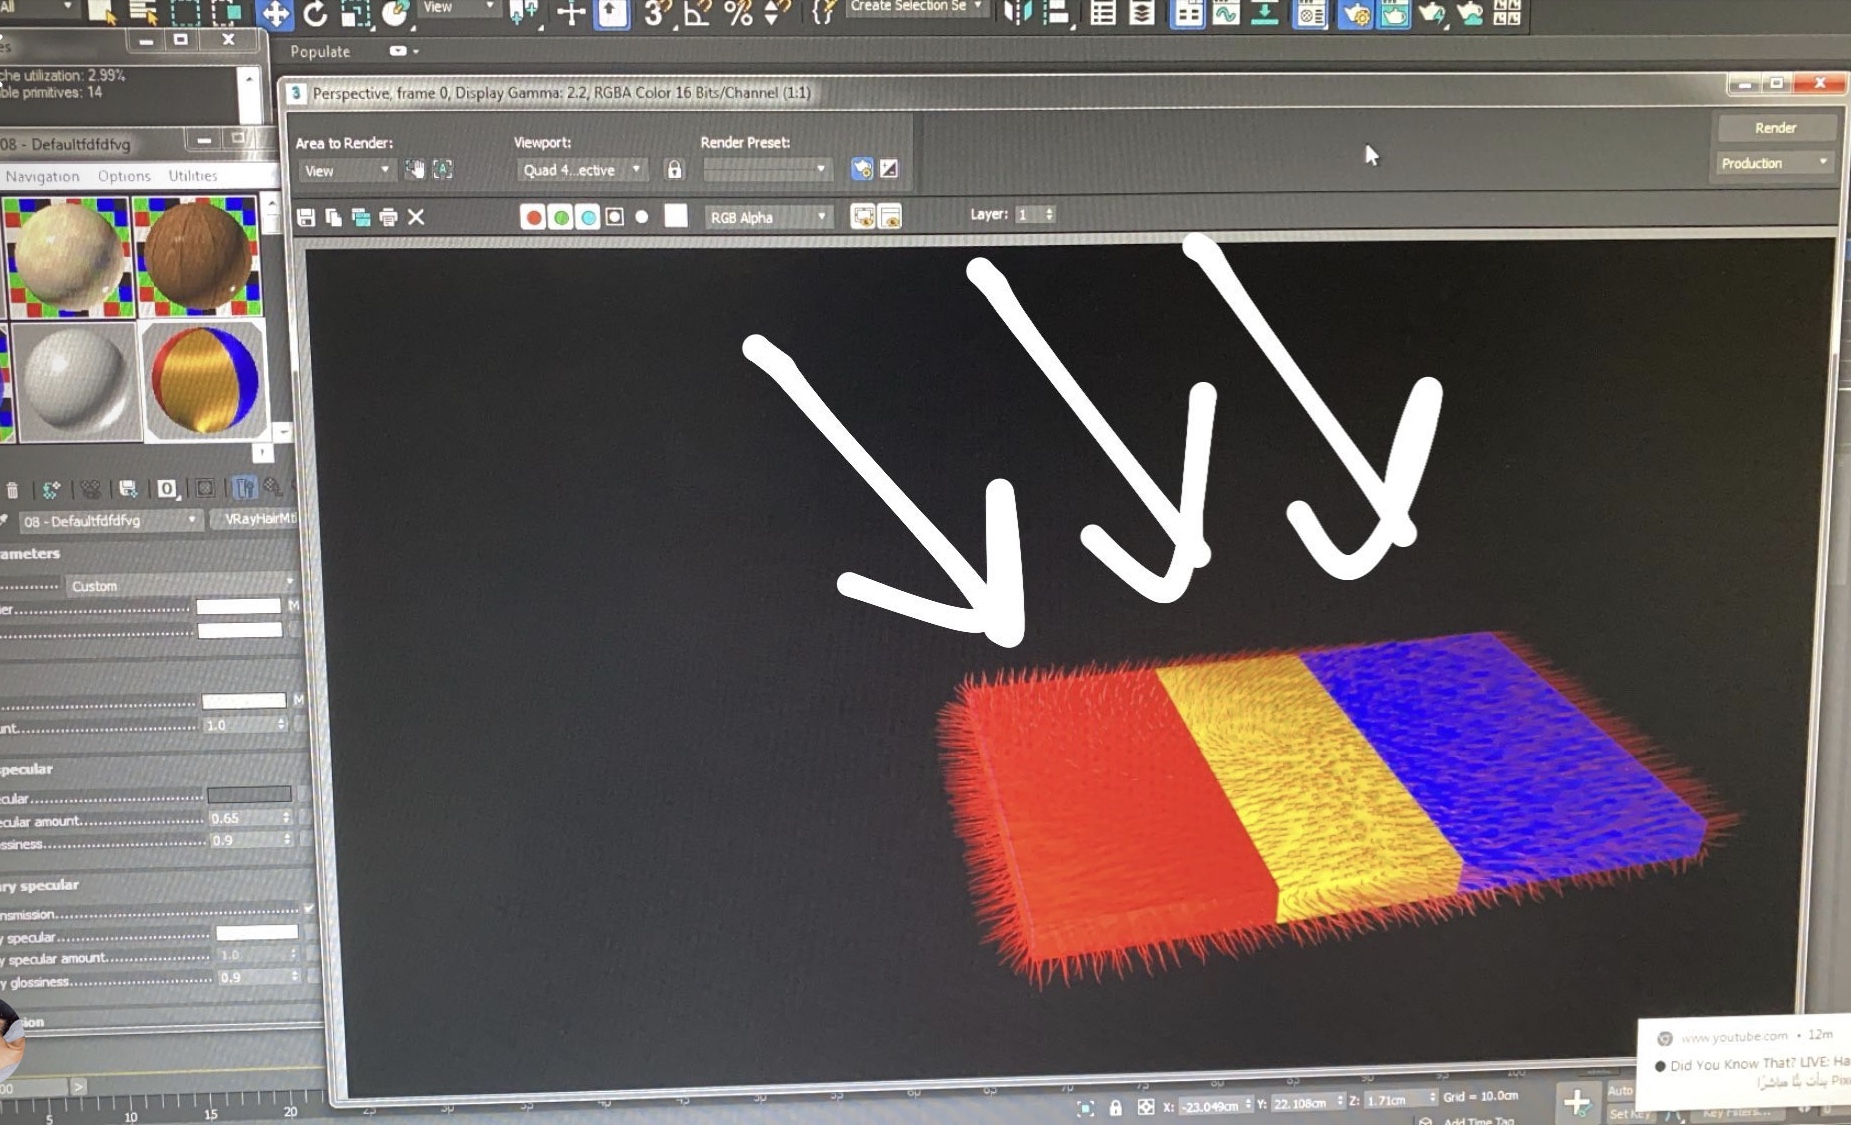Screen dimensions: 1851x1125
Task: Open the Utilities menu in Material Editor
Action: (192, 176)
